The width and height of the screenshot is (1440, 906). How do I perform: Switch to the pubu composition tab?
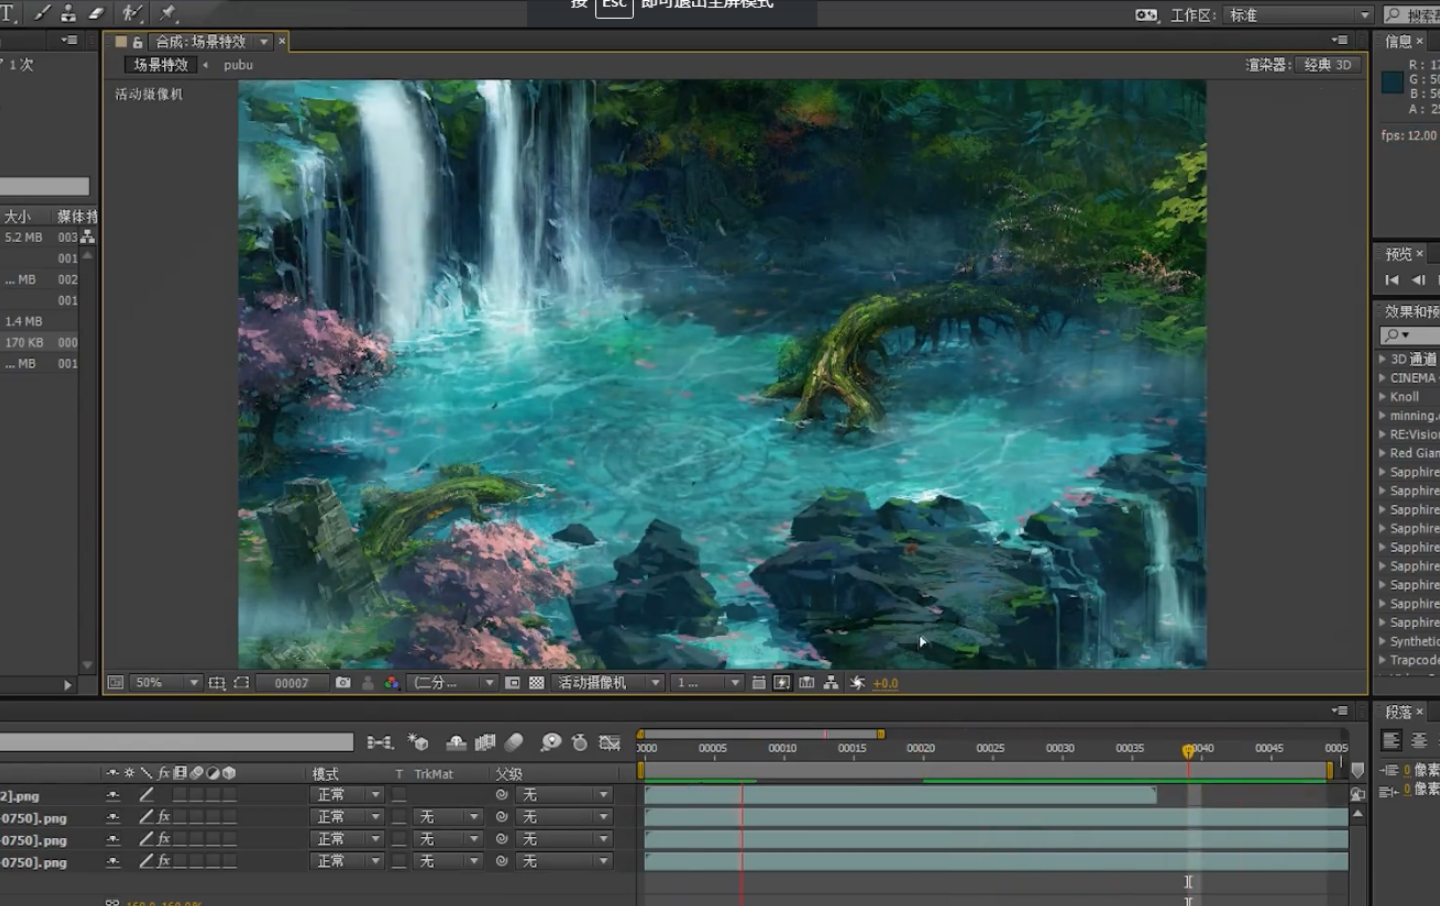coord(238,65)
